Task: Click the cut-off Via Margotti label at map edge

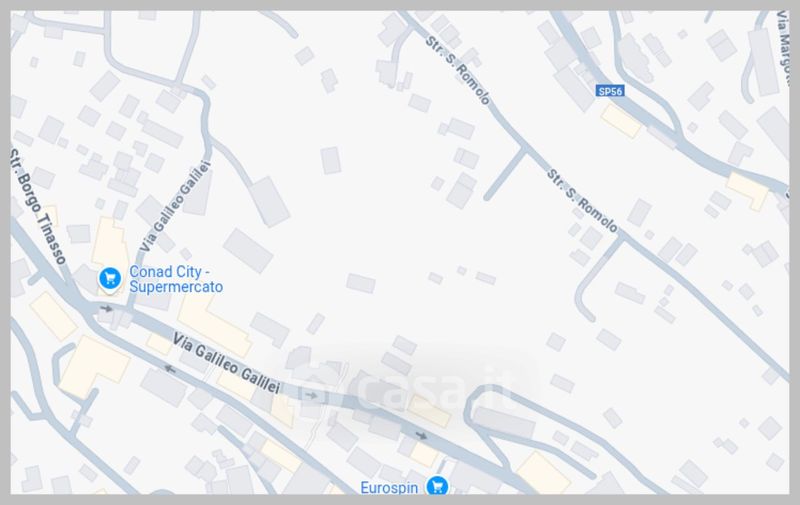Action: [782, 42]
